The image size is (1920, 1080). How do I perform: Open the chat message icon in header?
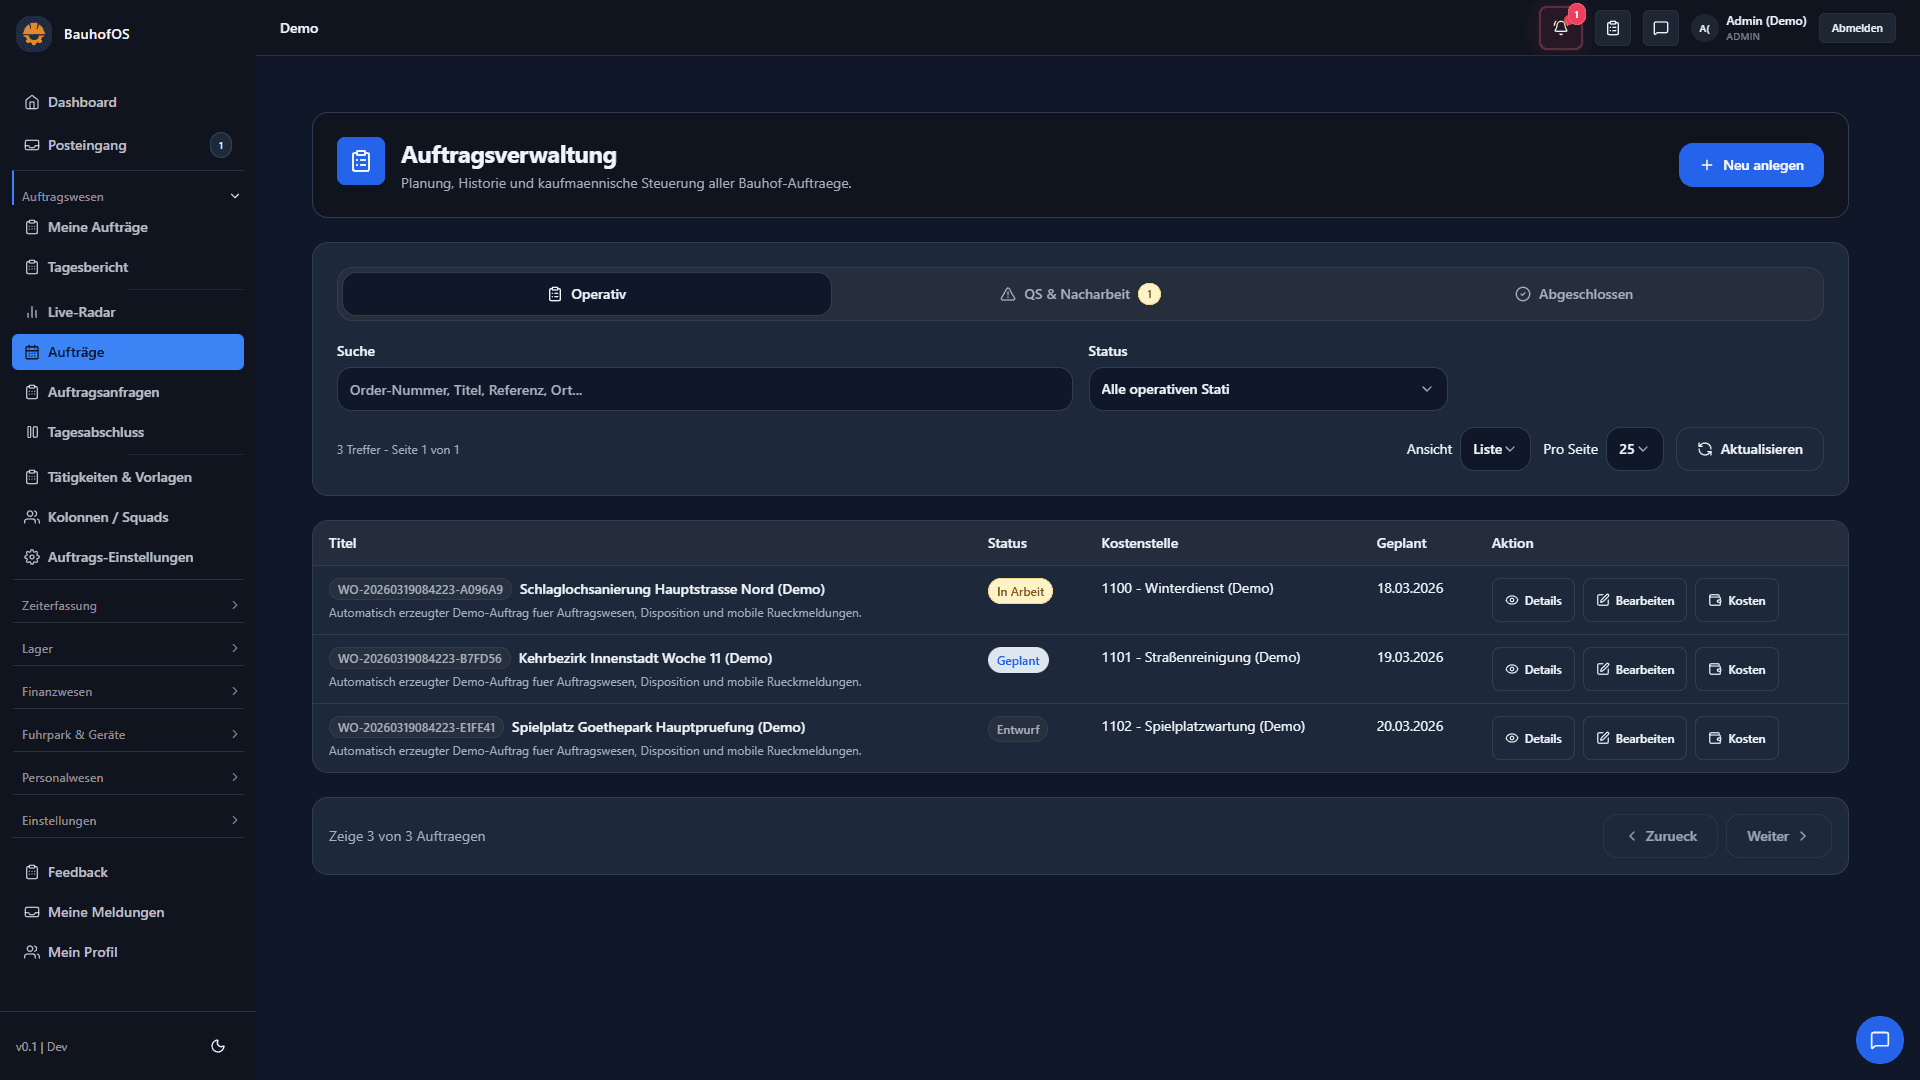point(1661,28)
